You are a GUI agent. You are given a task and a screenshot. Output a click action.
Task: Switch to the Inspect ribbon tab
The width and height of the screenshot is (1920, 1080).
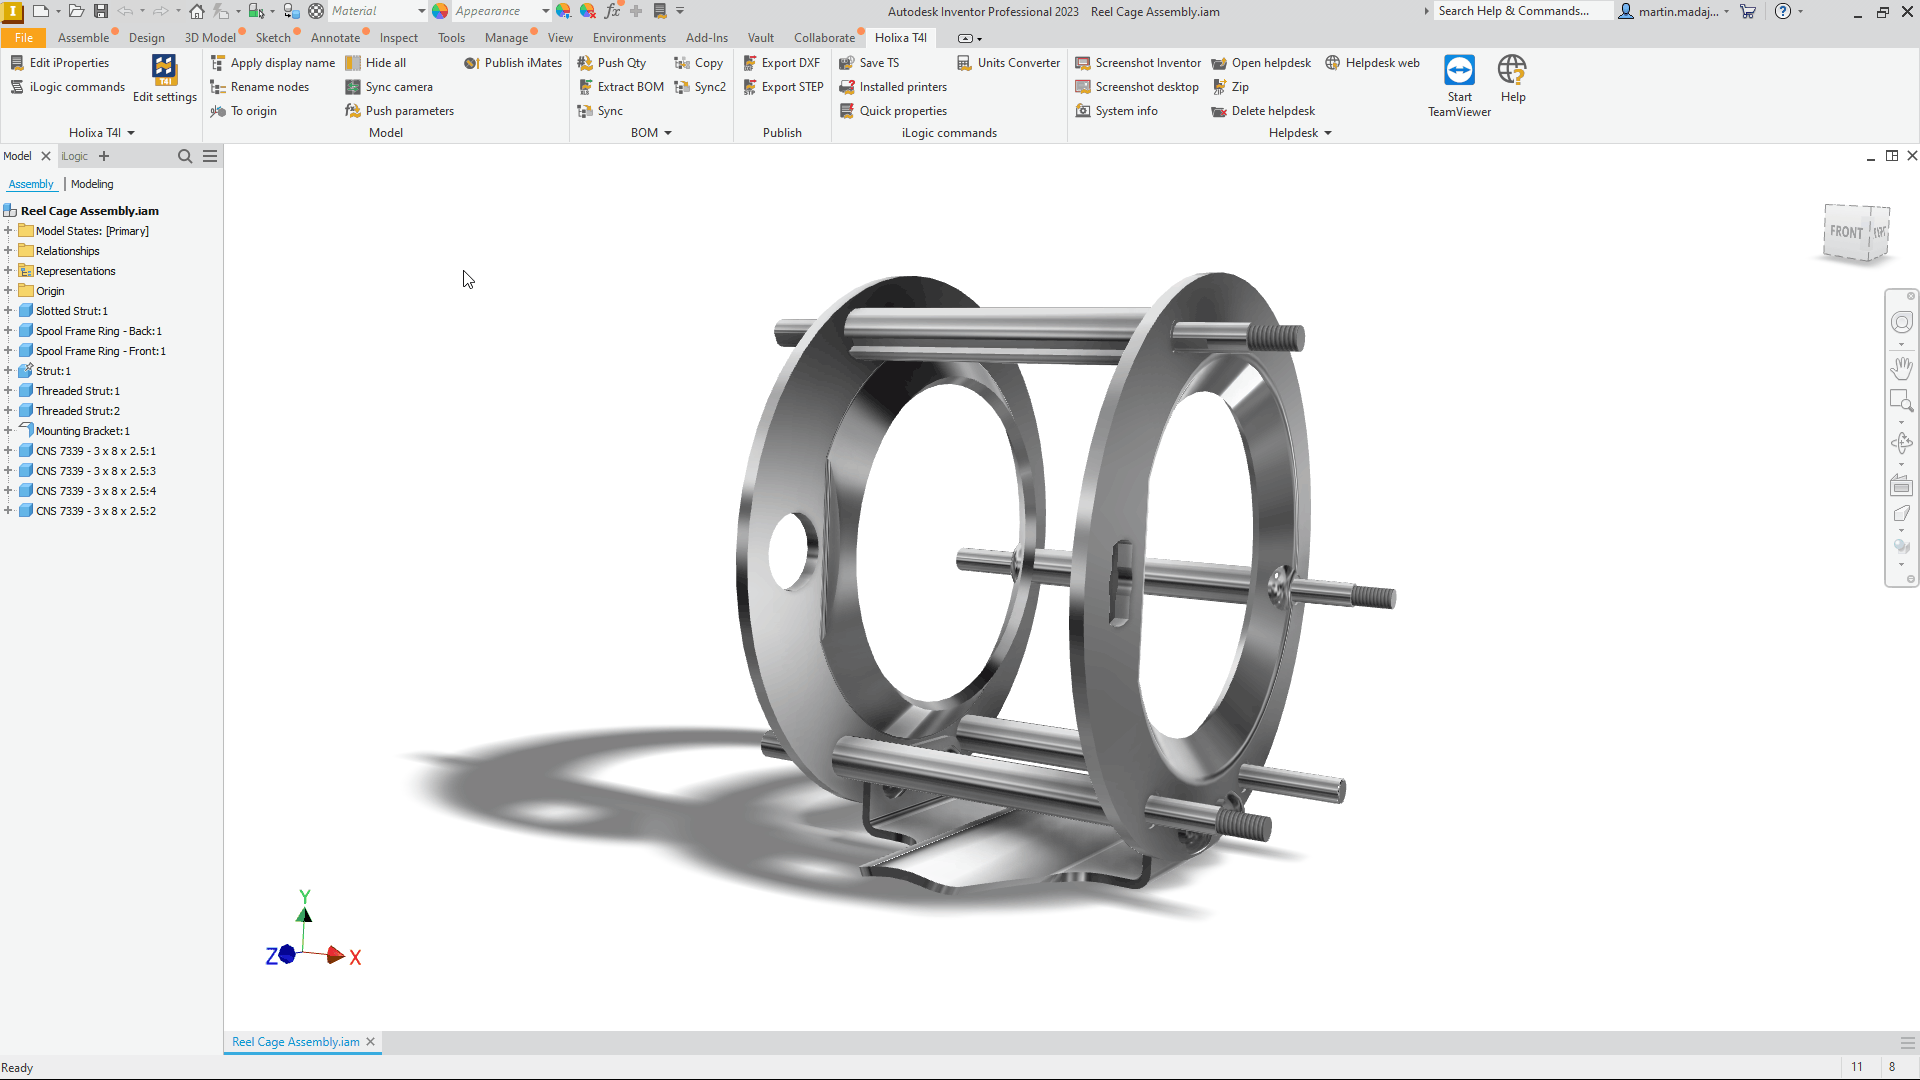(x=398, y=38)
